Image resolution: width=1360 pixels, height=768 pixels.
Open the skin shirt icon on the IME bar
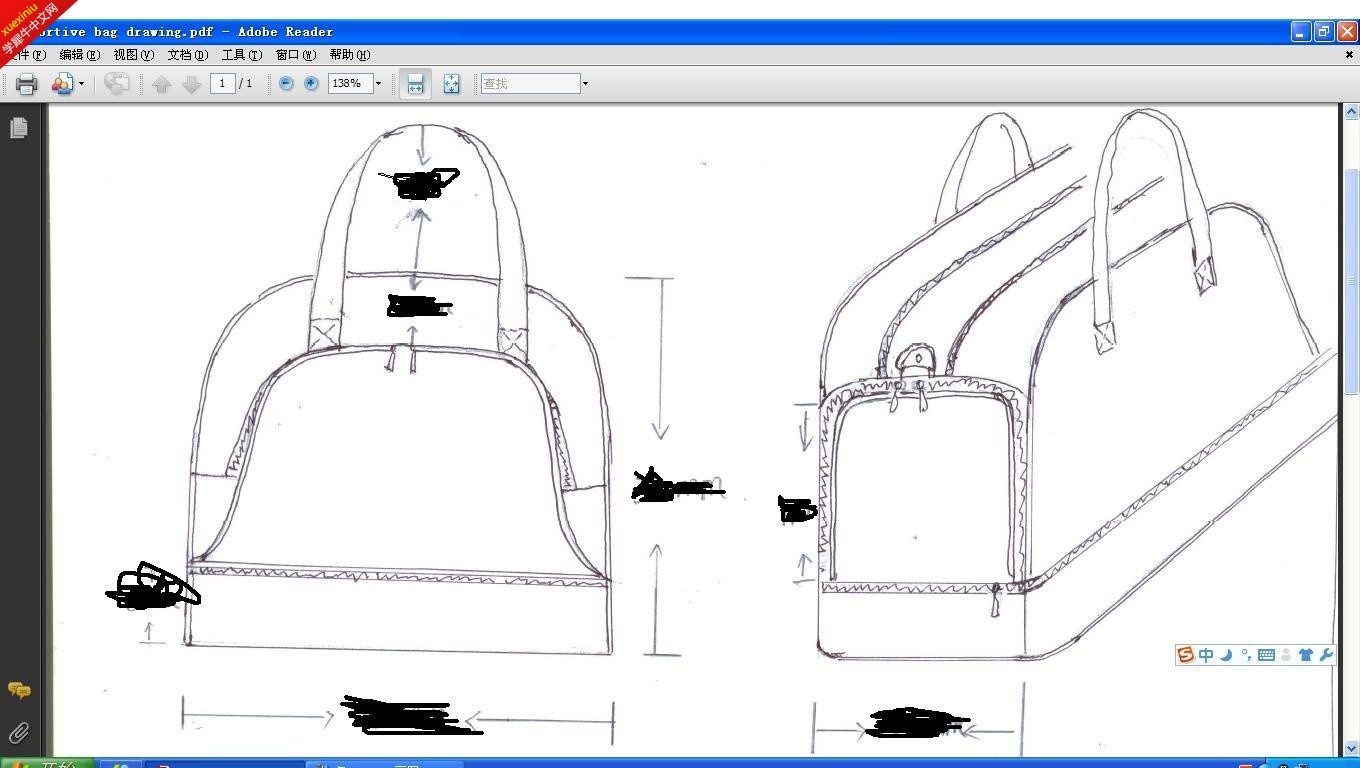click(1306, 655)
